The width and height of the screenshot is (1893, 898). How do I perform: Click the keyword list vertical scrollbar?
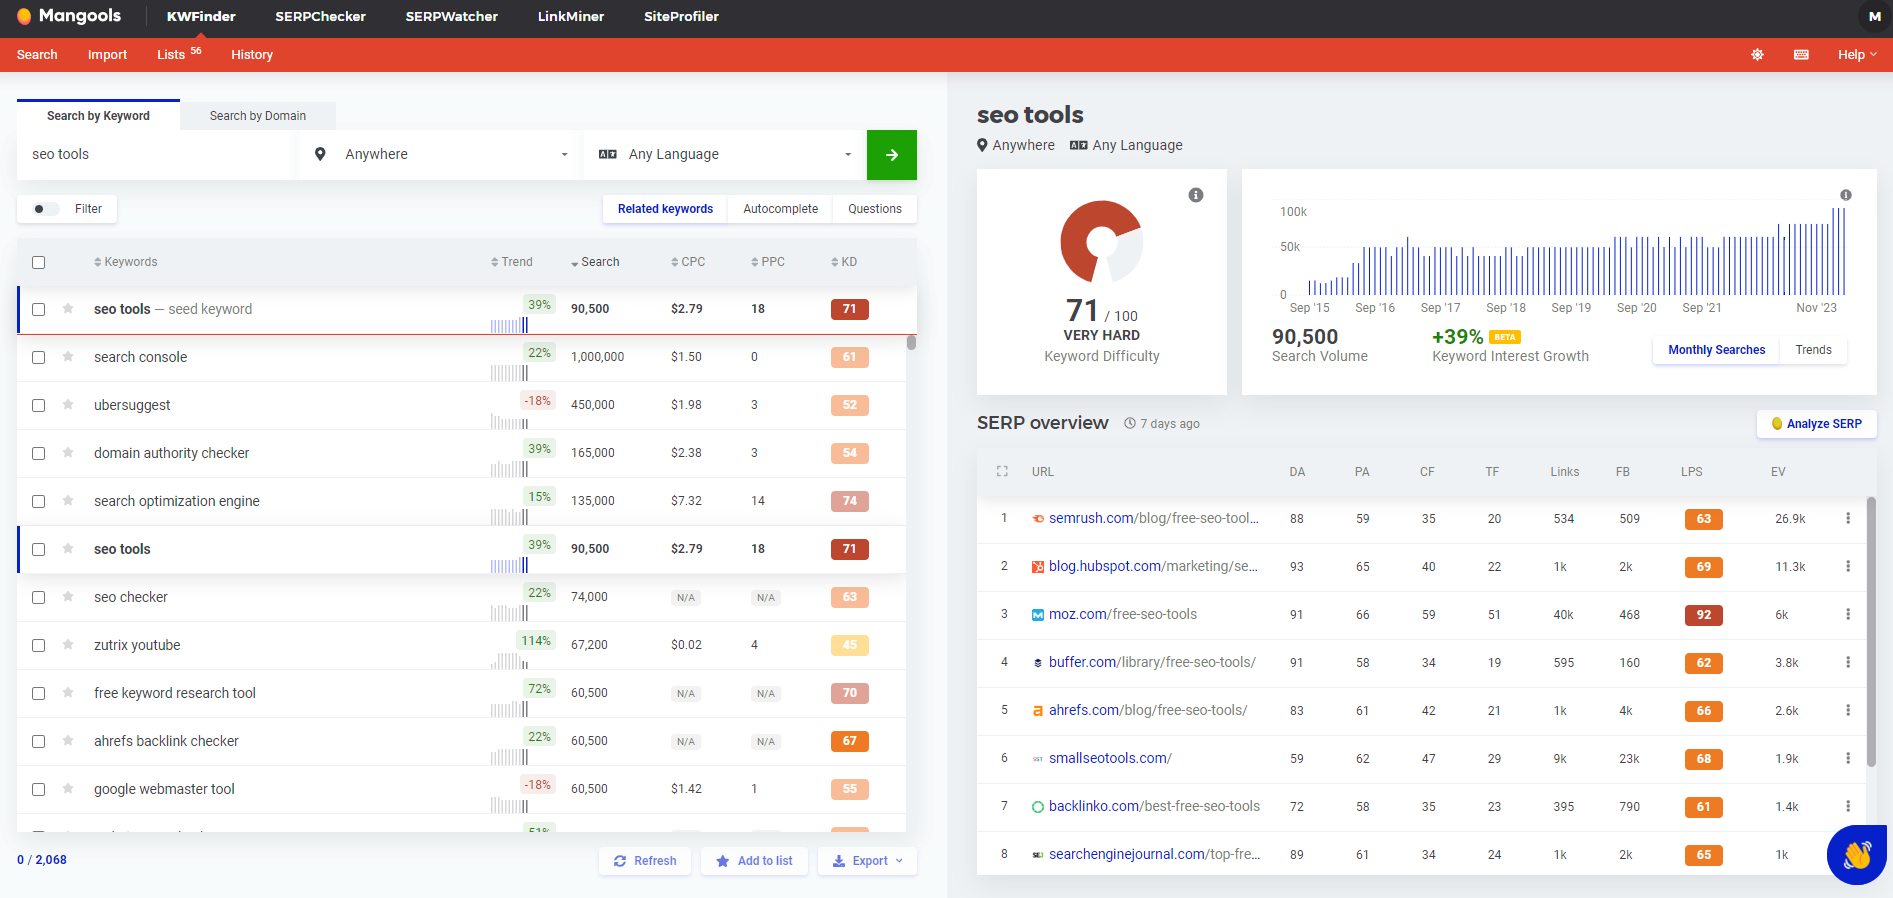(911, 343)
